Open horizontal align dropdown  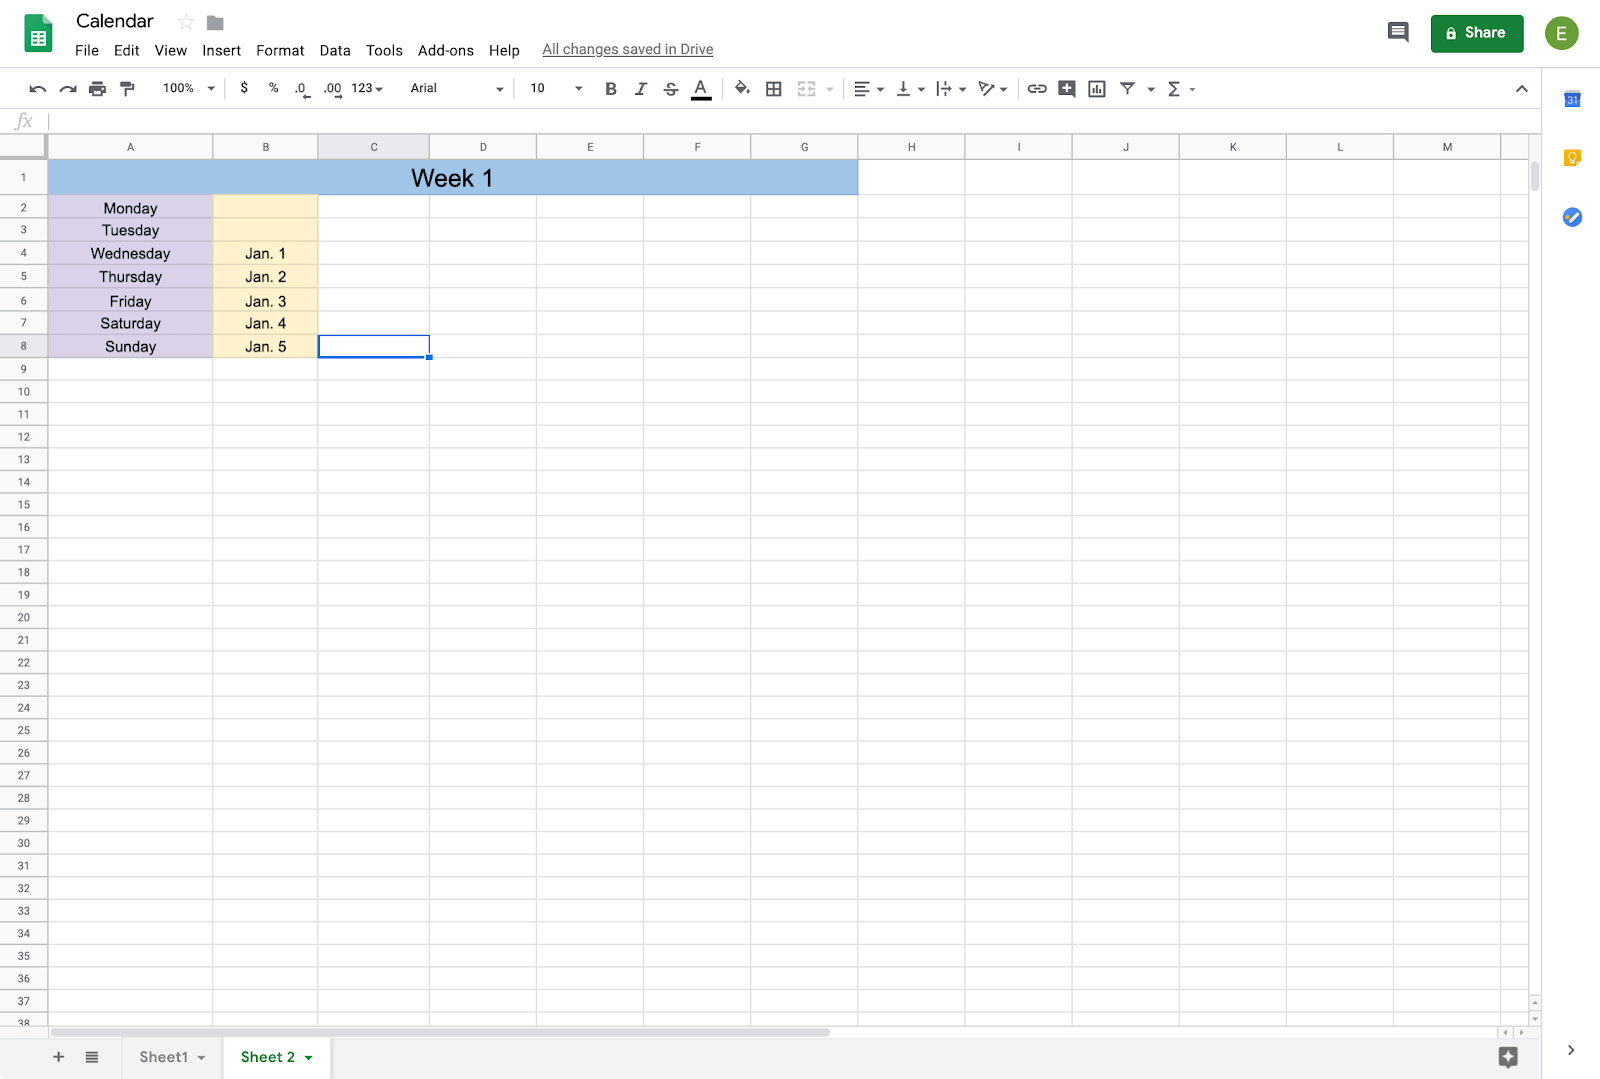(868, 89)
